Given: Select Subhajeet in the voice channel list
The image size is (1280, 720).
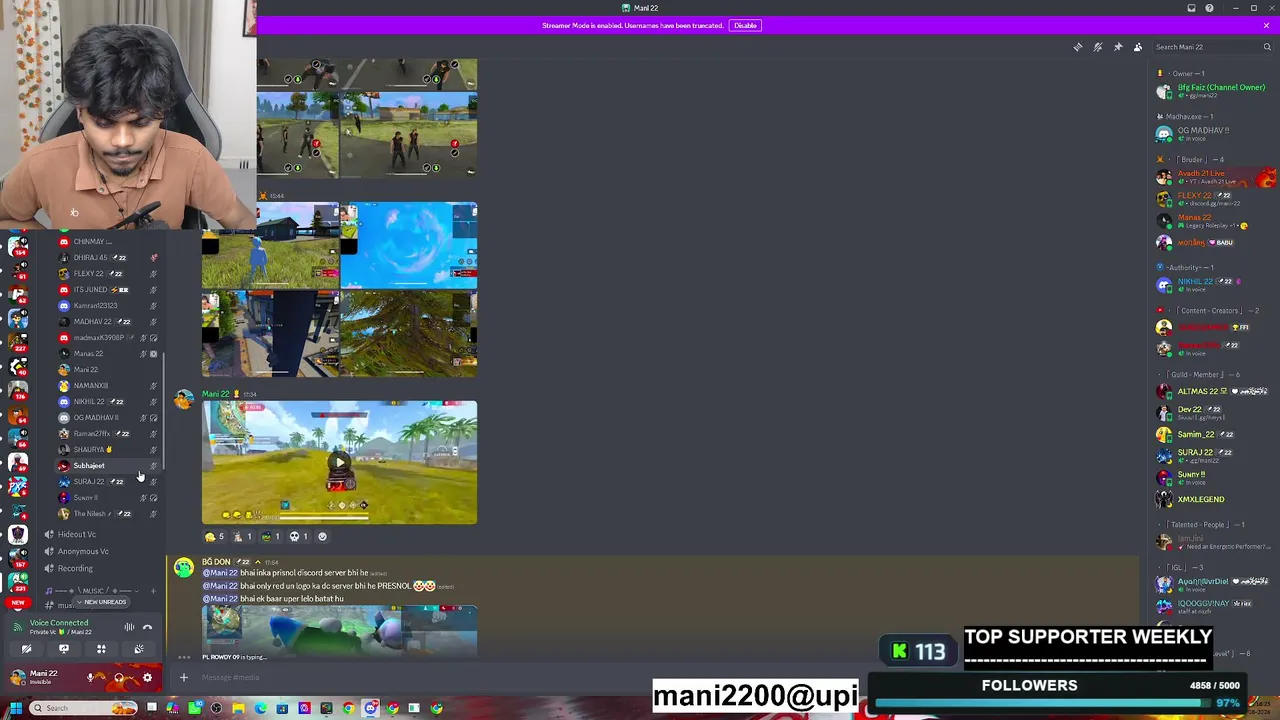Looking at the screenshot, I should point(108,465).
